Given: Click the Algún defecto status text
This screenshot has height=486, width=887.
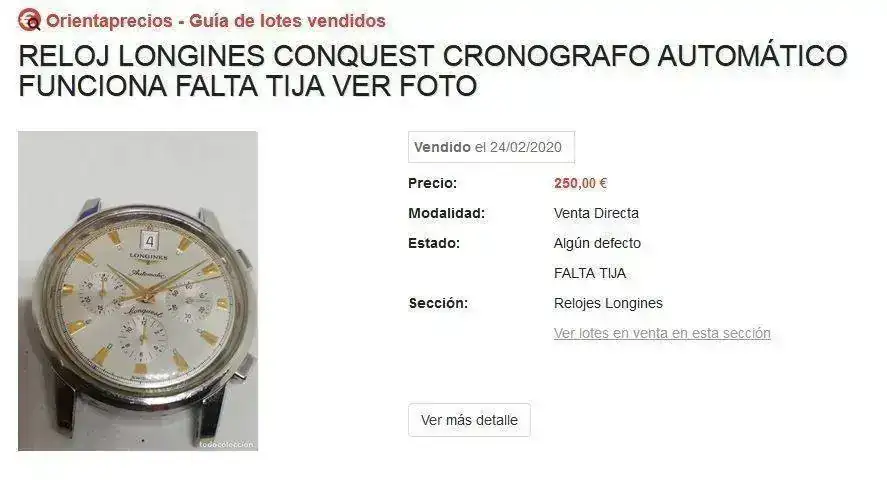Looking at the screenshot, I should [597, 243].
